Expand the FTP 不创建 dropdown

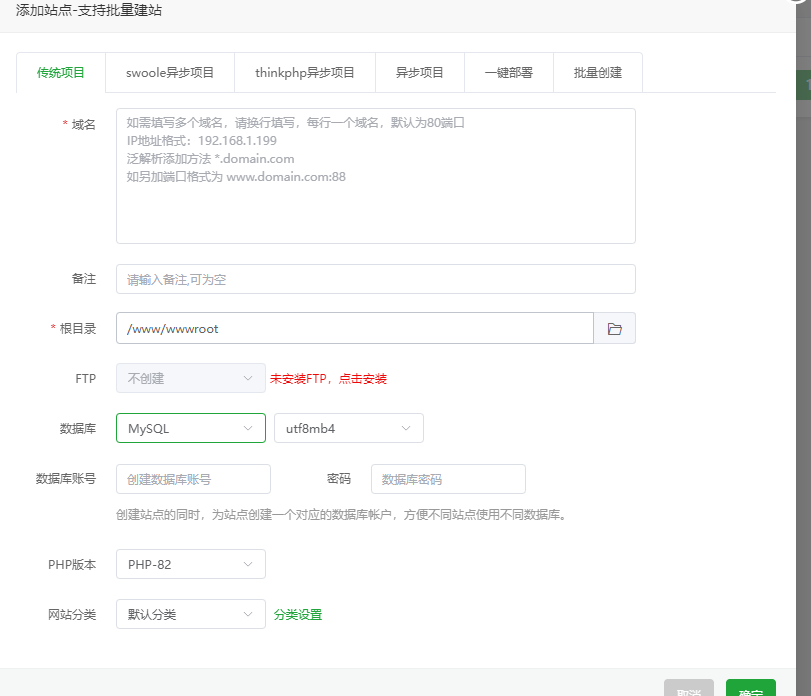coord(190,378)
